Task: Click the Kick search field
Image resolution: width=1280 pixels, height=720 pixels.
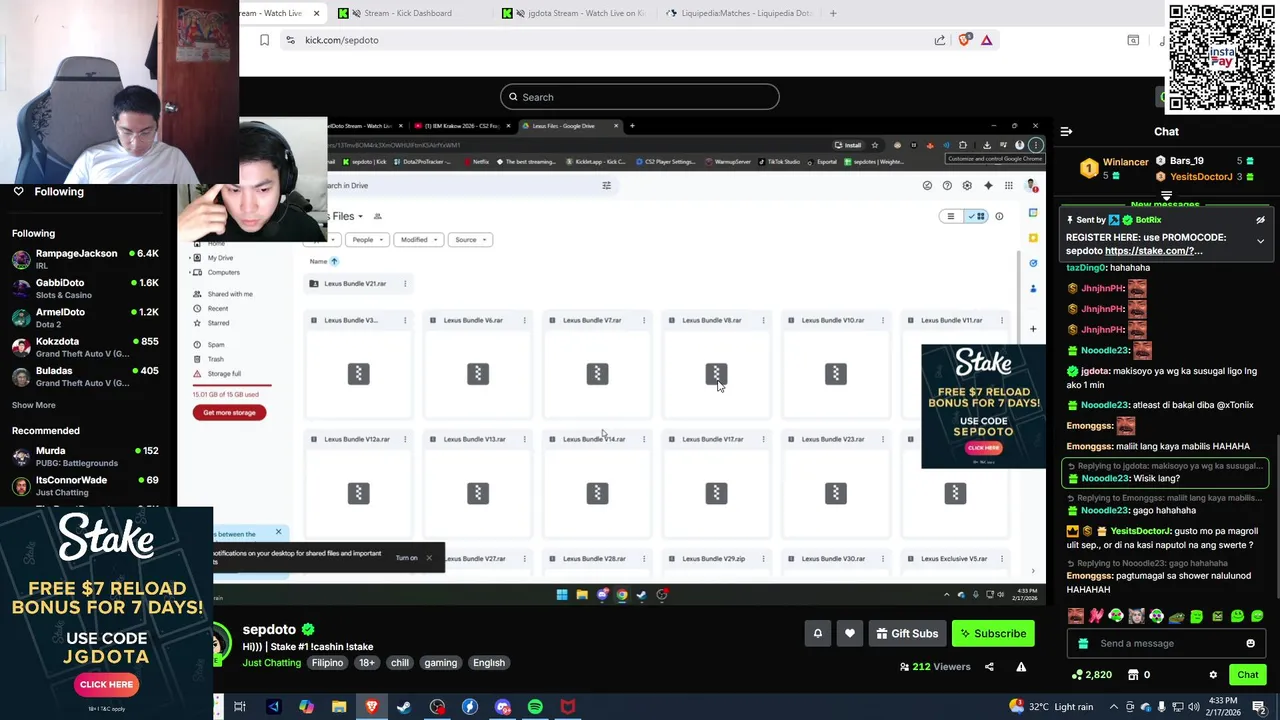Action: (640, 97)
